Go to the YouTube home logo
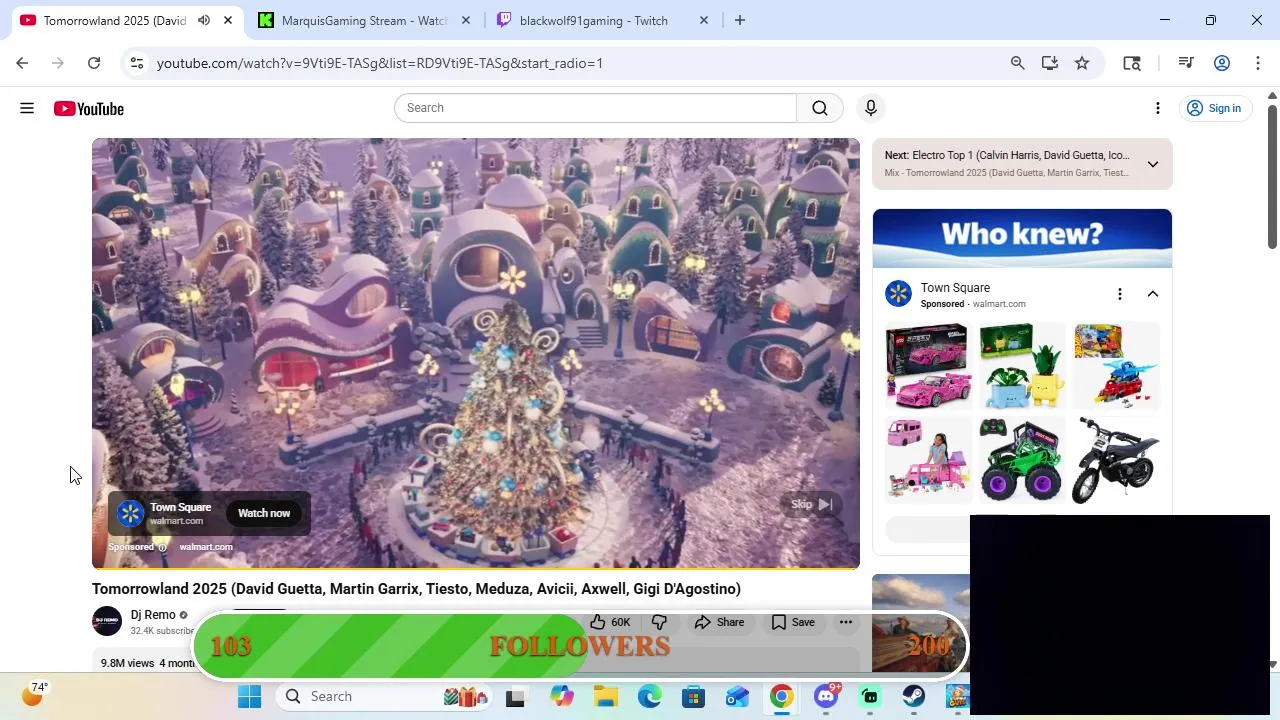The width and height of the screenshot is (1280, 720). tap(89, 108)
